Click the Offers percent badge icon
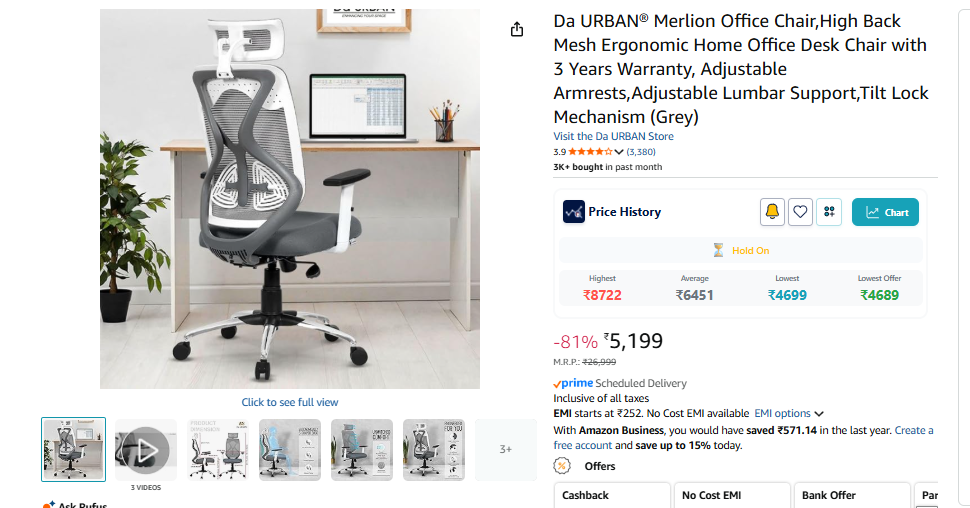 pyautogui.click(x=562, y=465)
